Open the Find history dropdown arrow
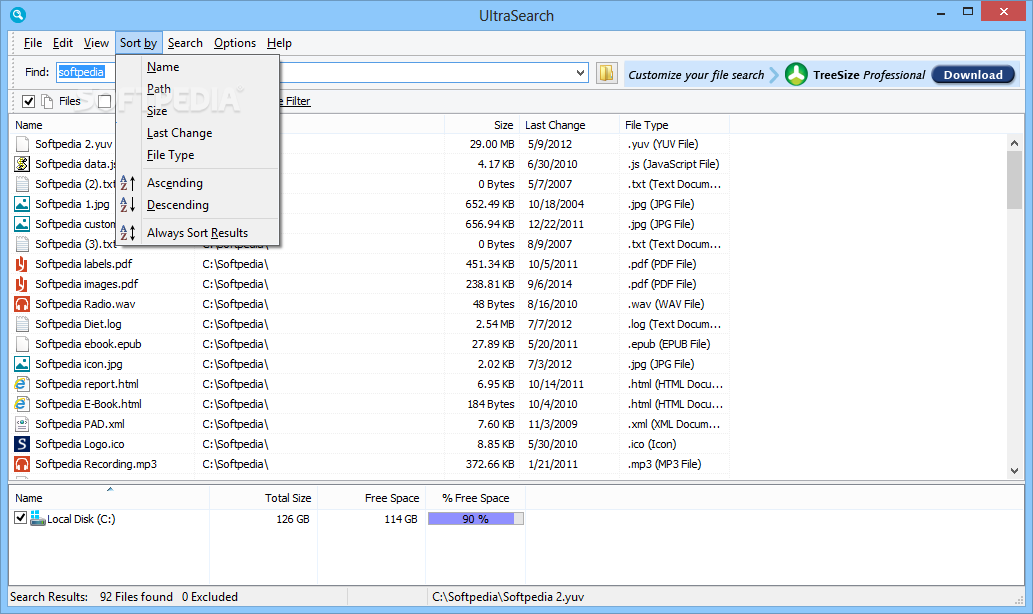This screenshot has height=614, width=1033. [580, 72]
